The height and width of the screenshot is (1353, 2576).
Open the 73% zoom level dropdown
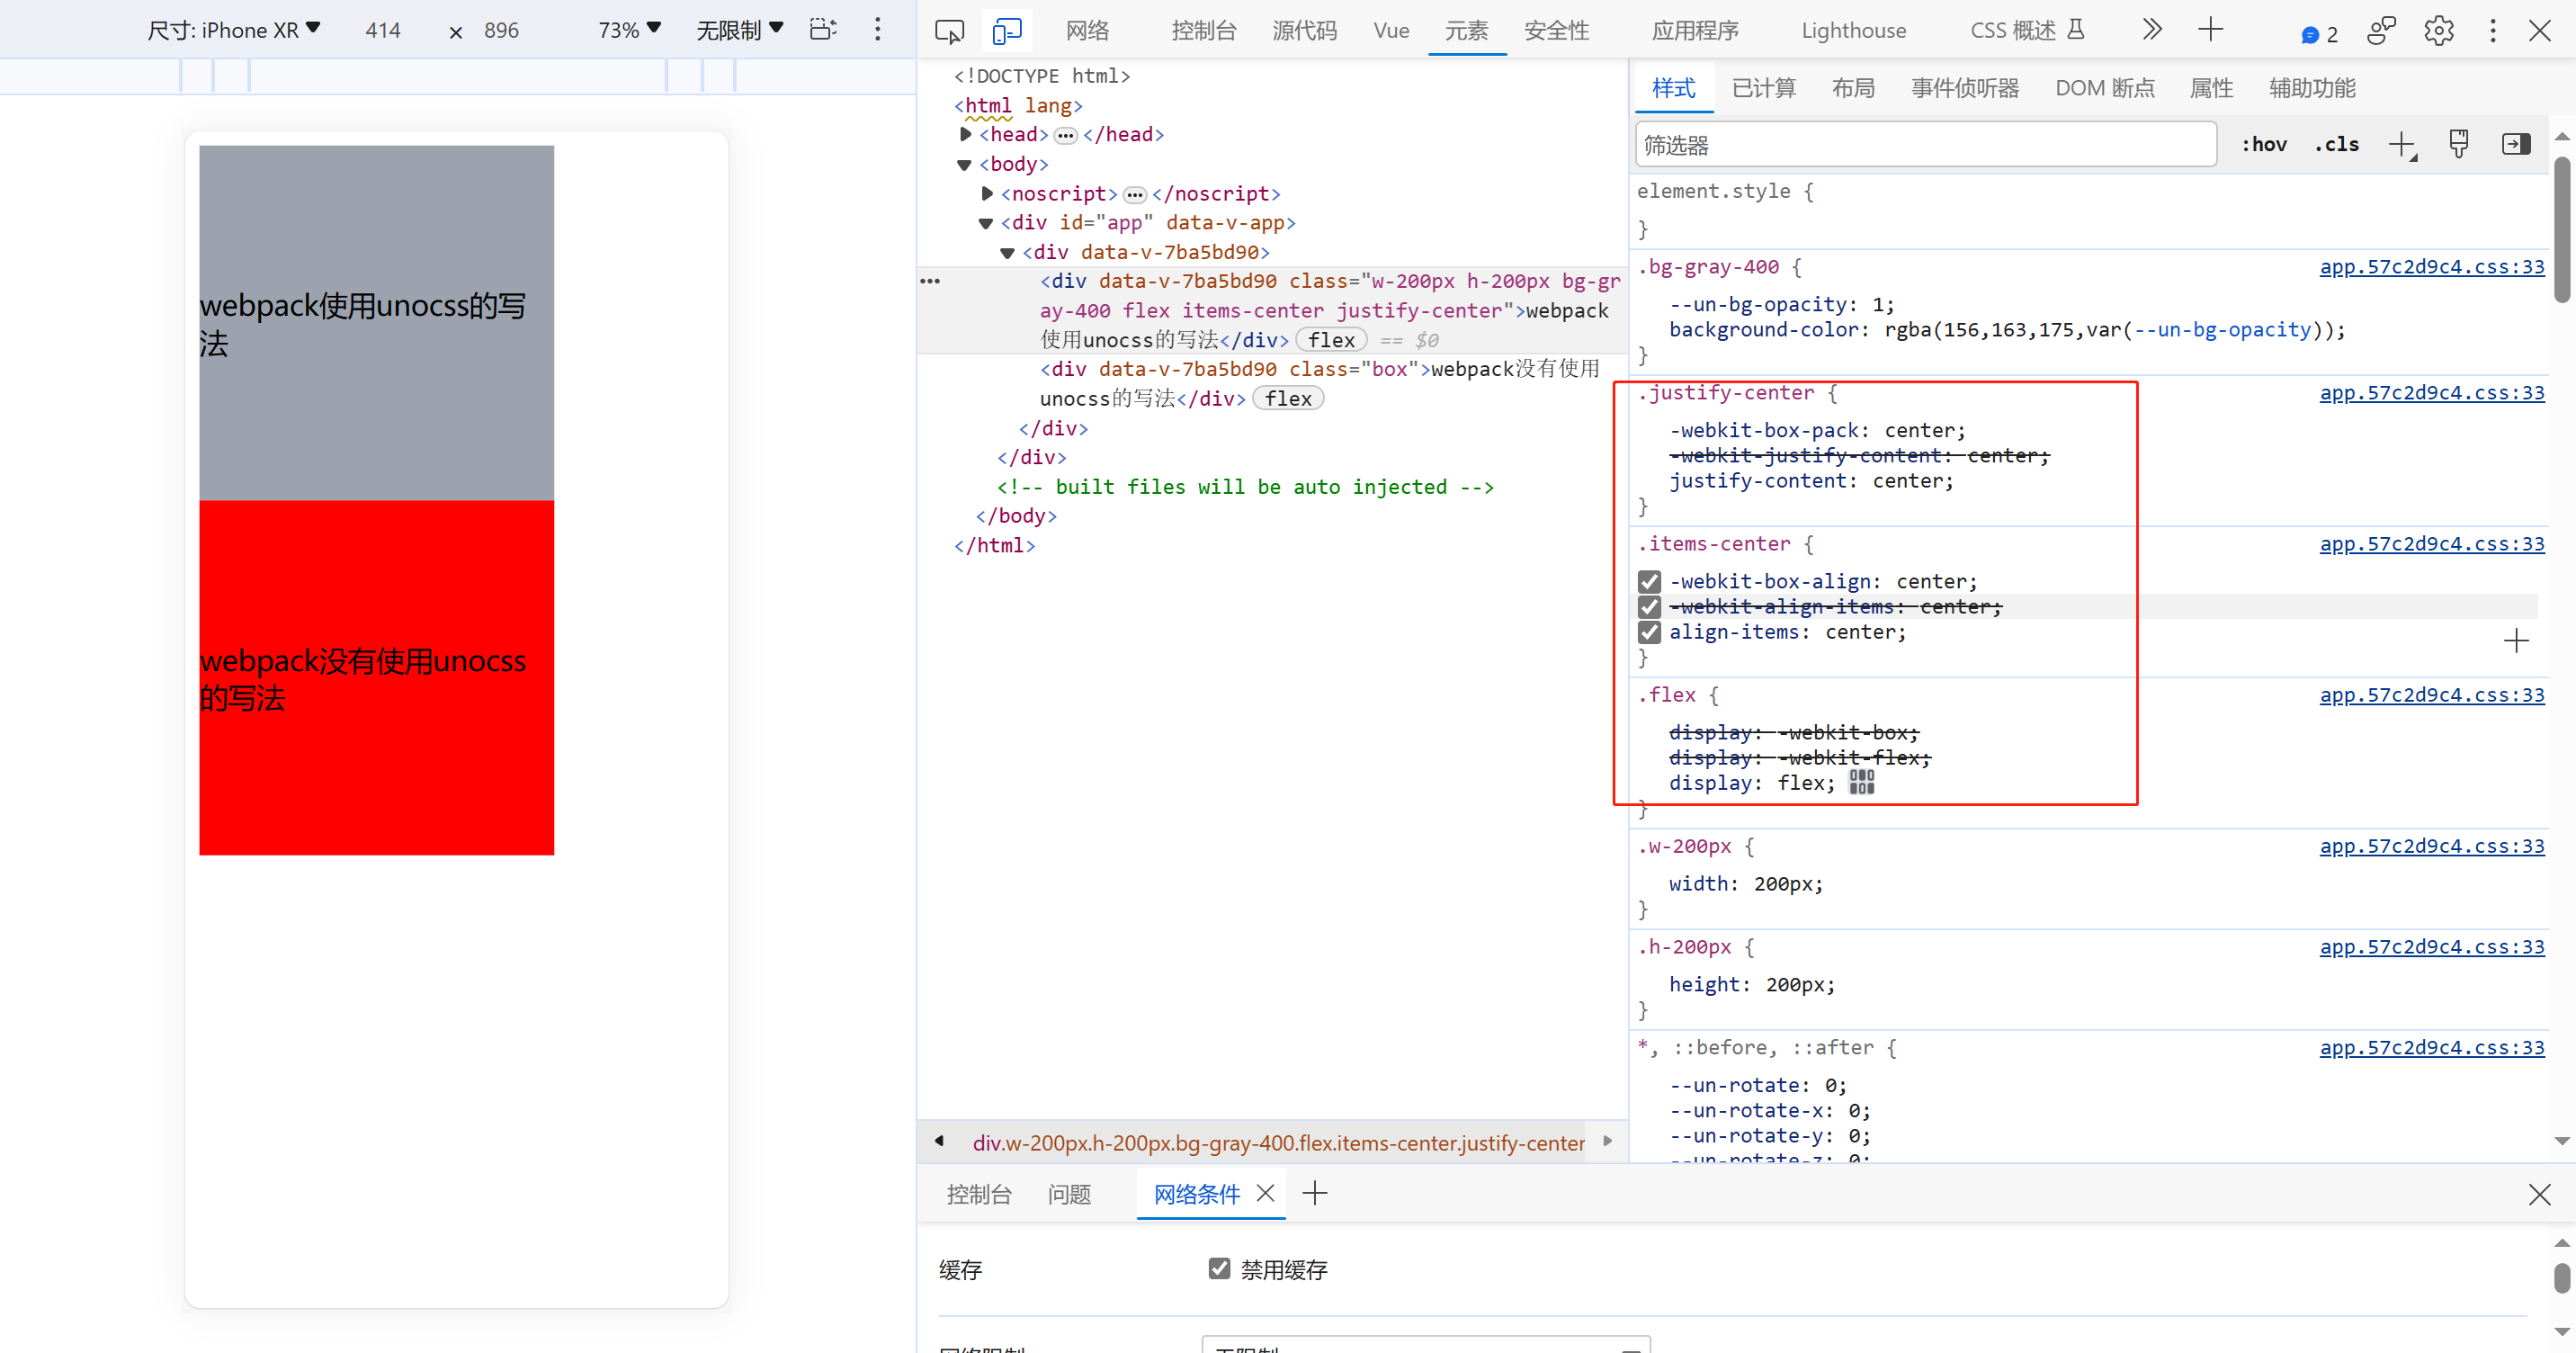(629, 30)
